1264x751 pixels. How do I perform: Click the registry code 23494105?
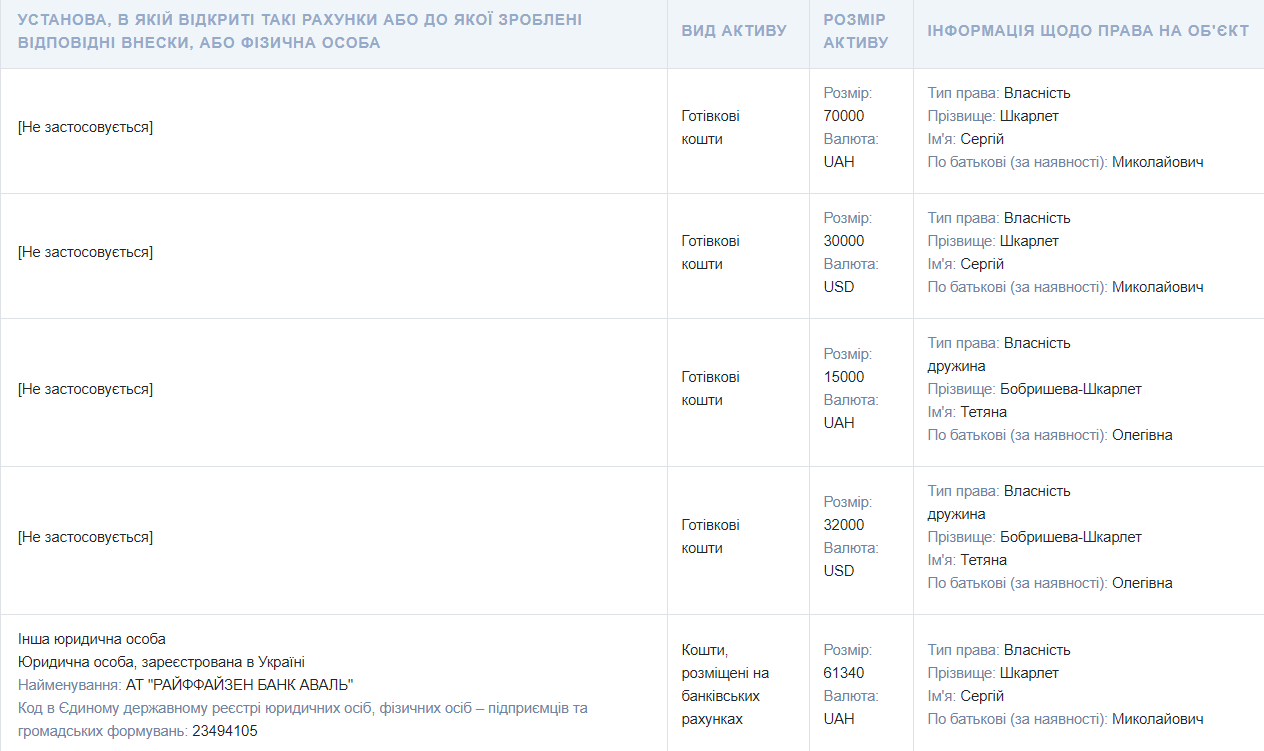pyautogui.click(x=225, y=731)
